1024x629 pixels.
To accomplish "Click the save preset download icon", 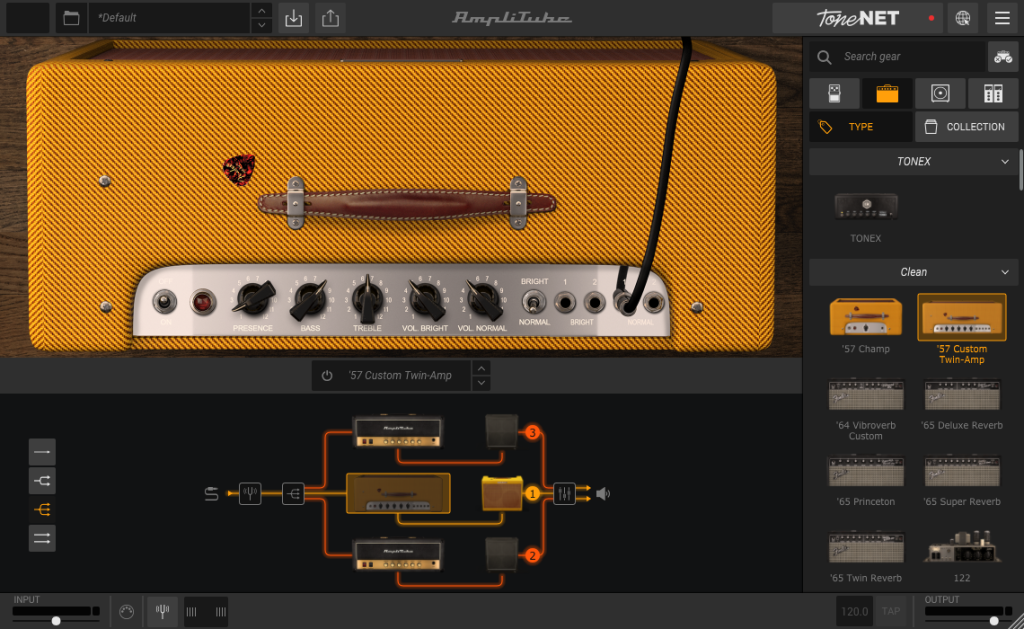I will pyautogui.click(x=294, y=18).
